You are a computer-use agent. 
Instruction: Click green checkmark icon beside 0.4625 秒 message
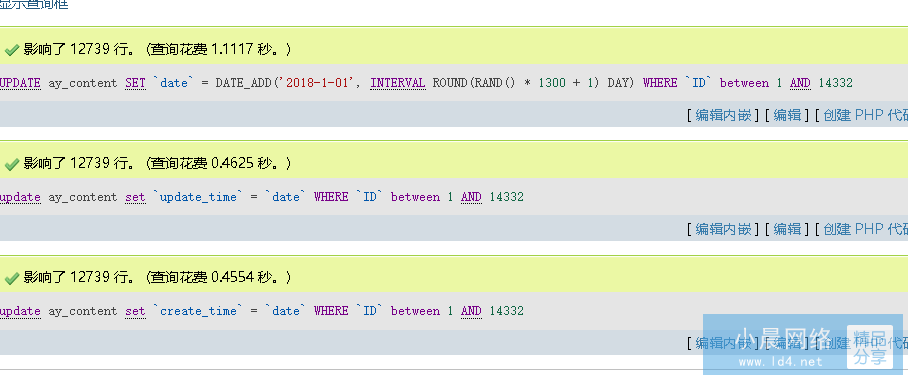pos(12,165)
